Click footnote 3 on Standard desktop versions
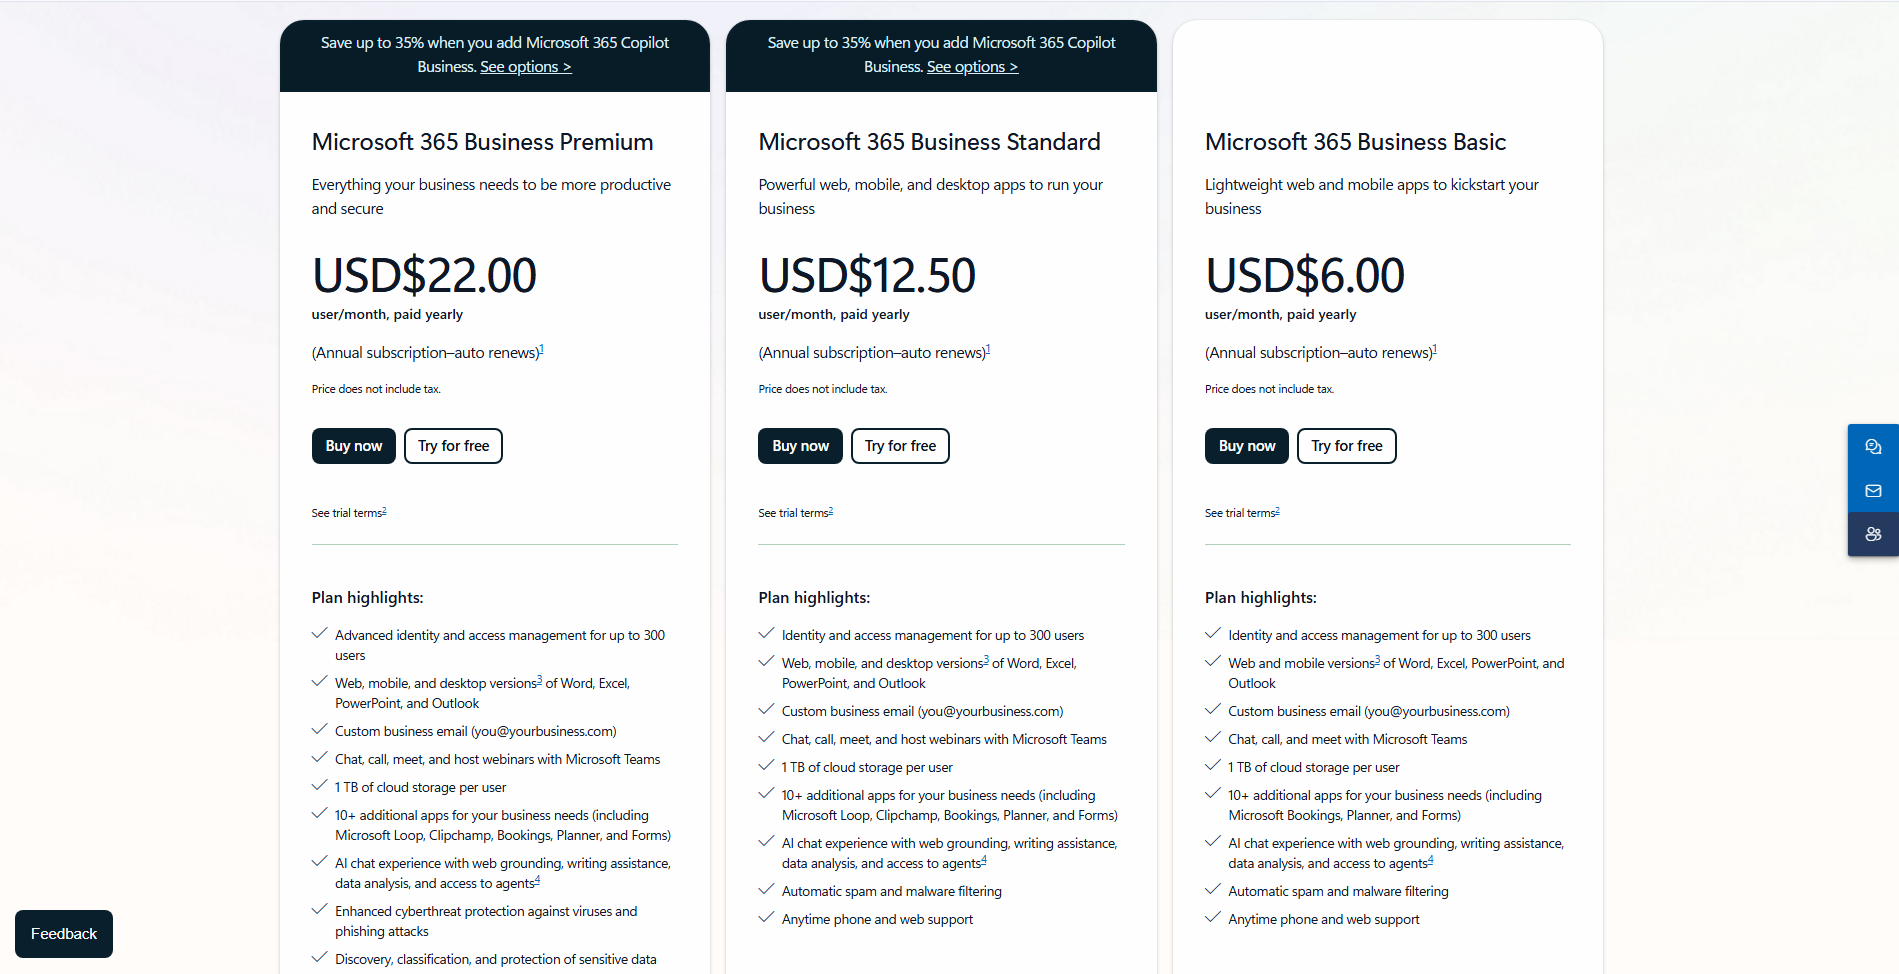The height and width of the screenshot is (974, 1899). [986, 657]
